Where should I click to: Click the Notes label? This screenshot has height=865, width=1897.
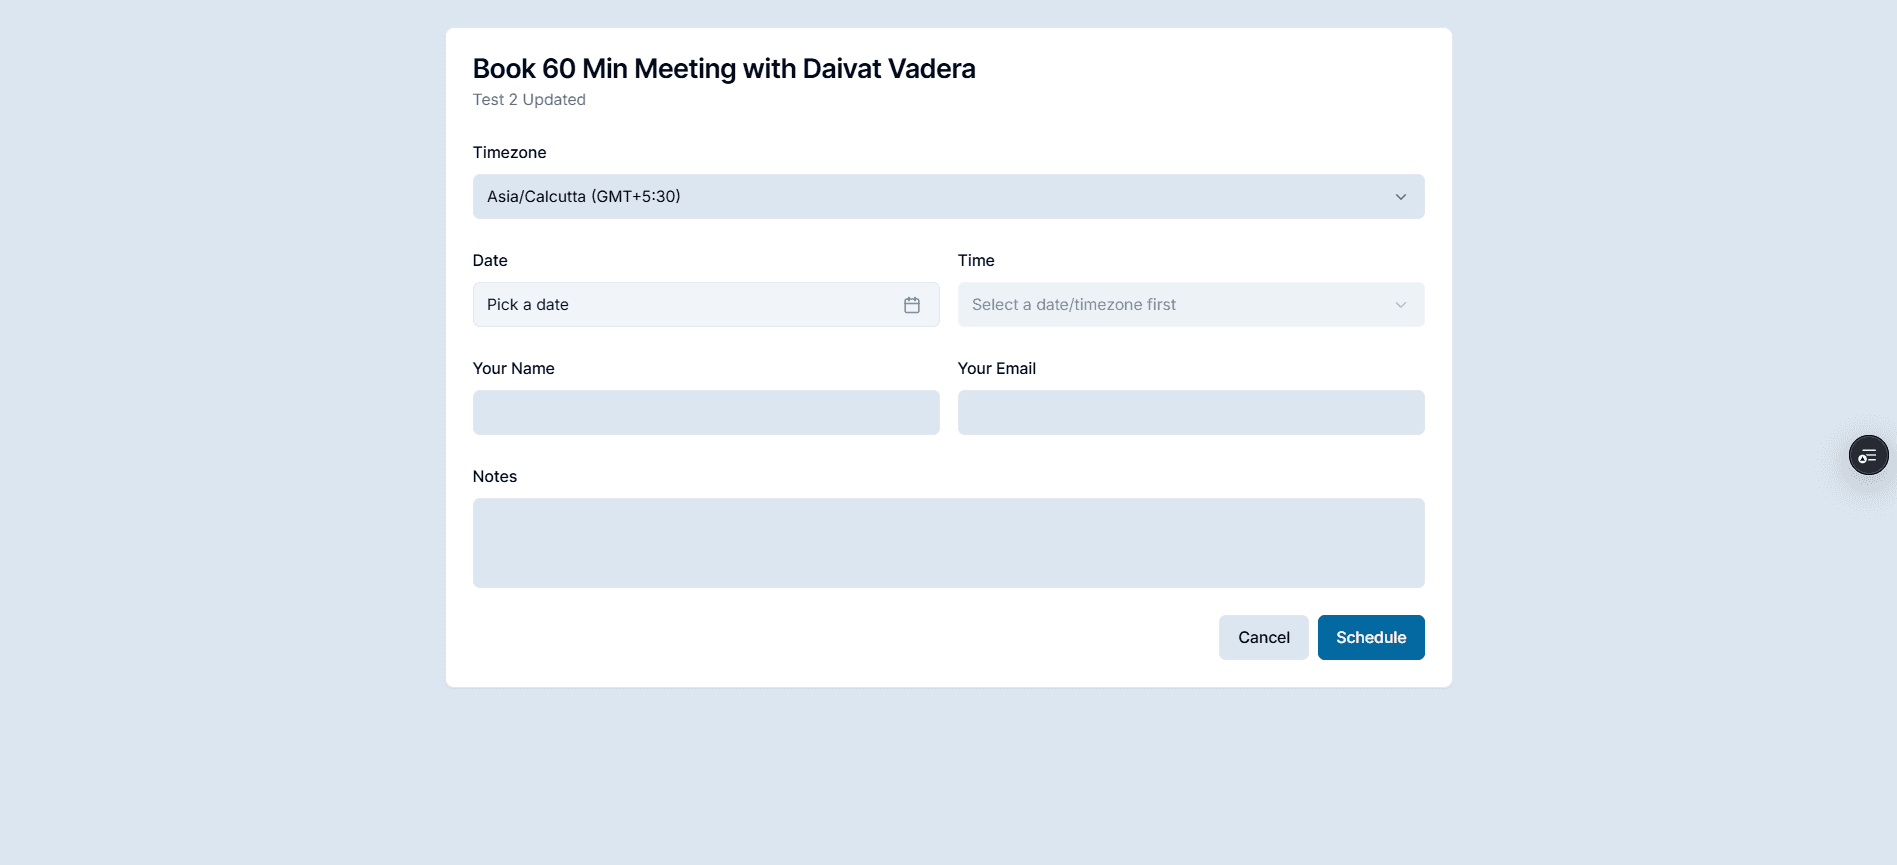point(494,476)
